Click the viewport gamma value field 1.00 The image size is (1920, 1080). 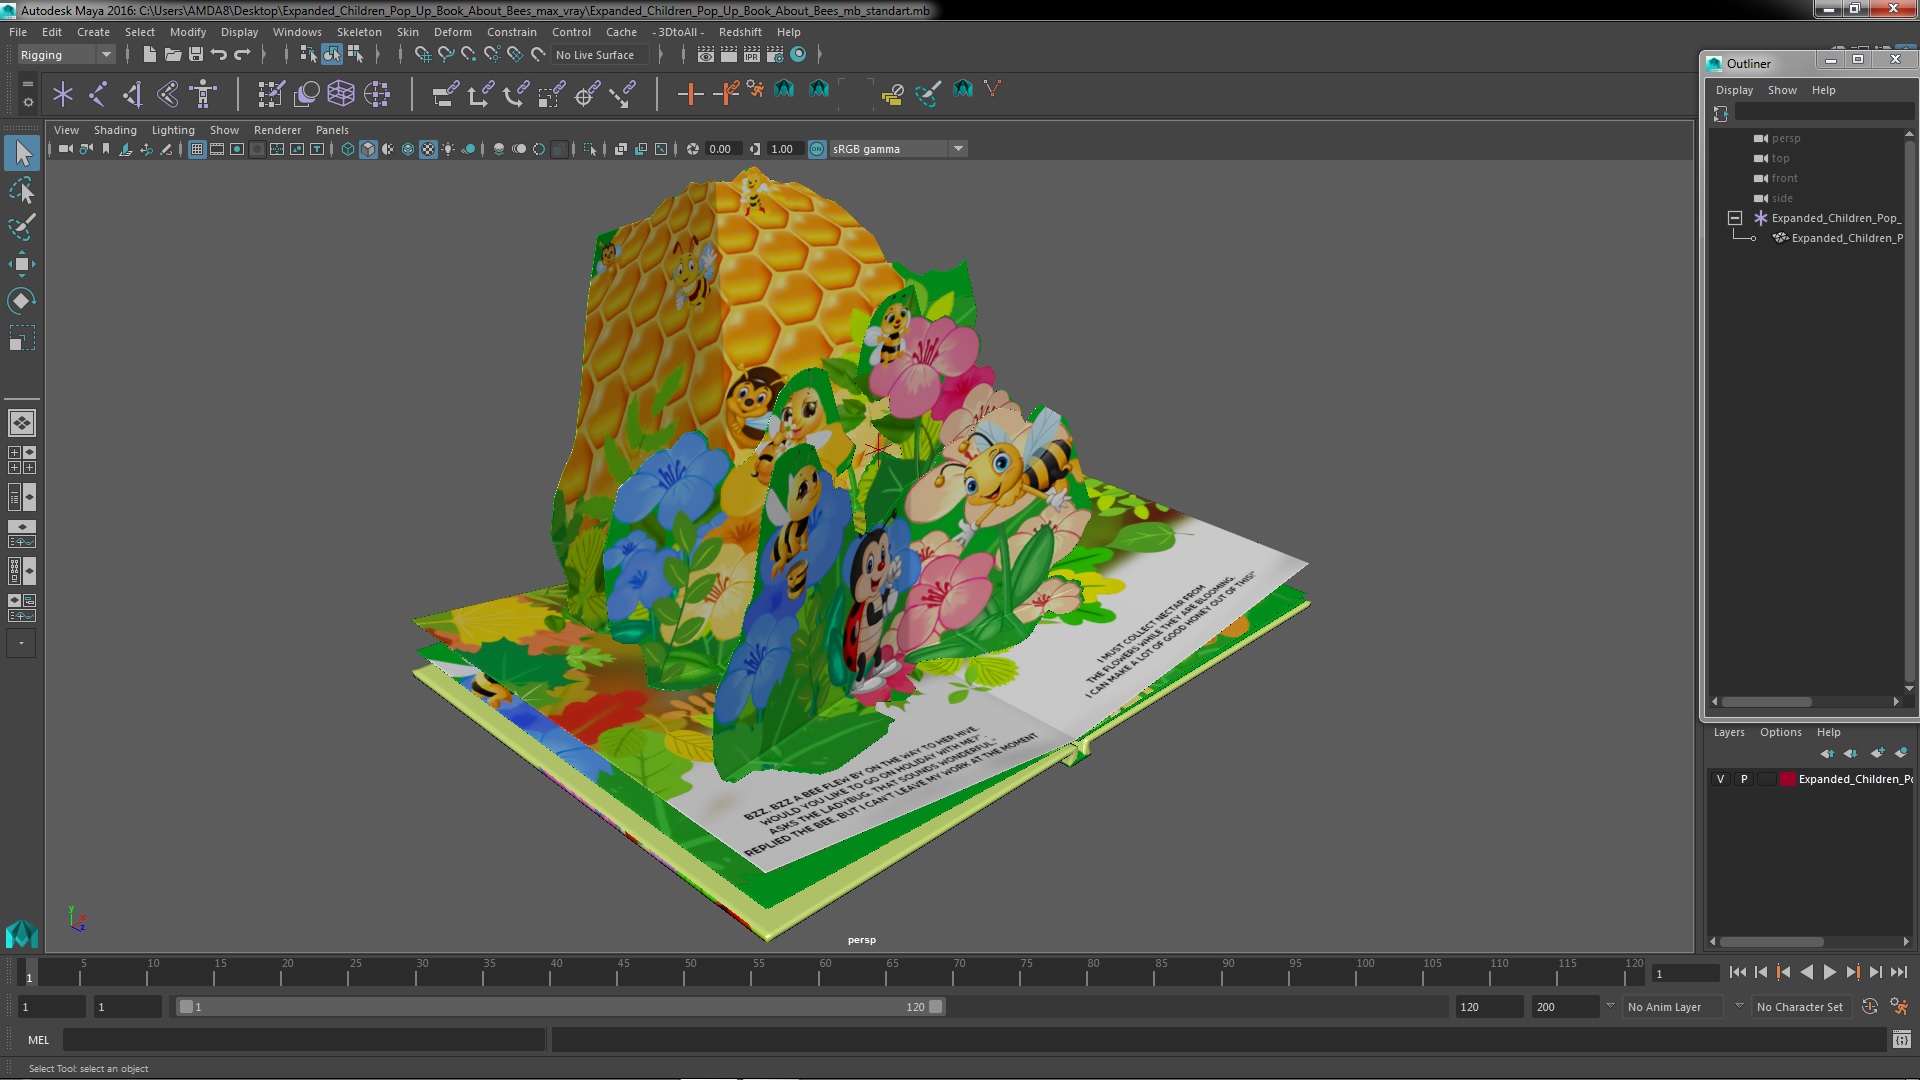point(783,149)
